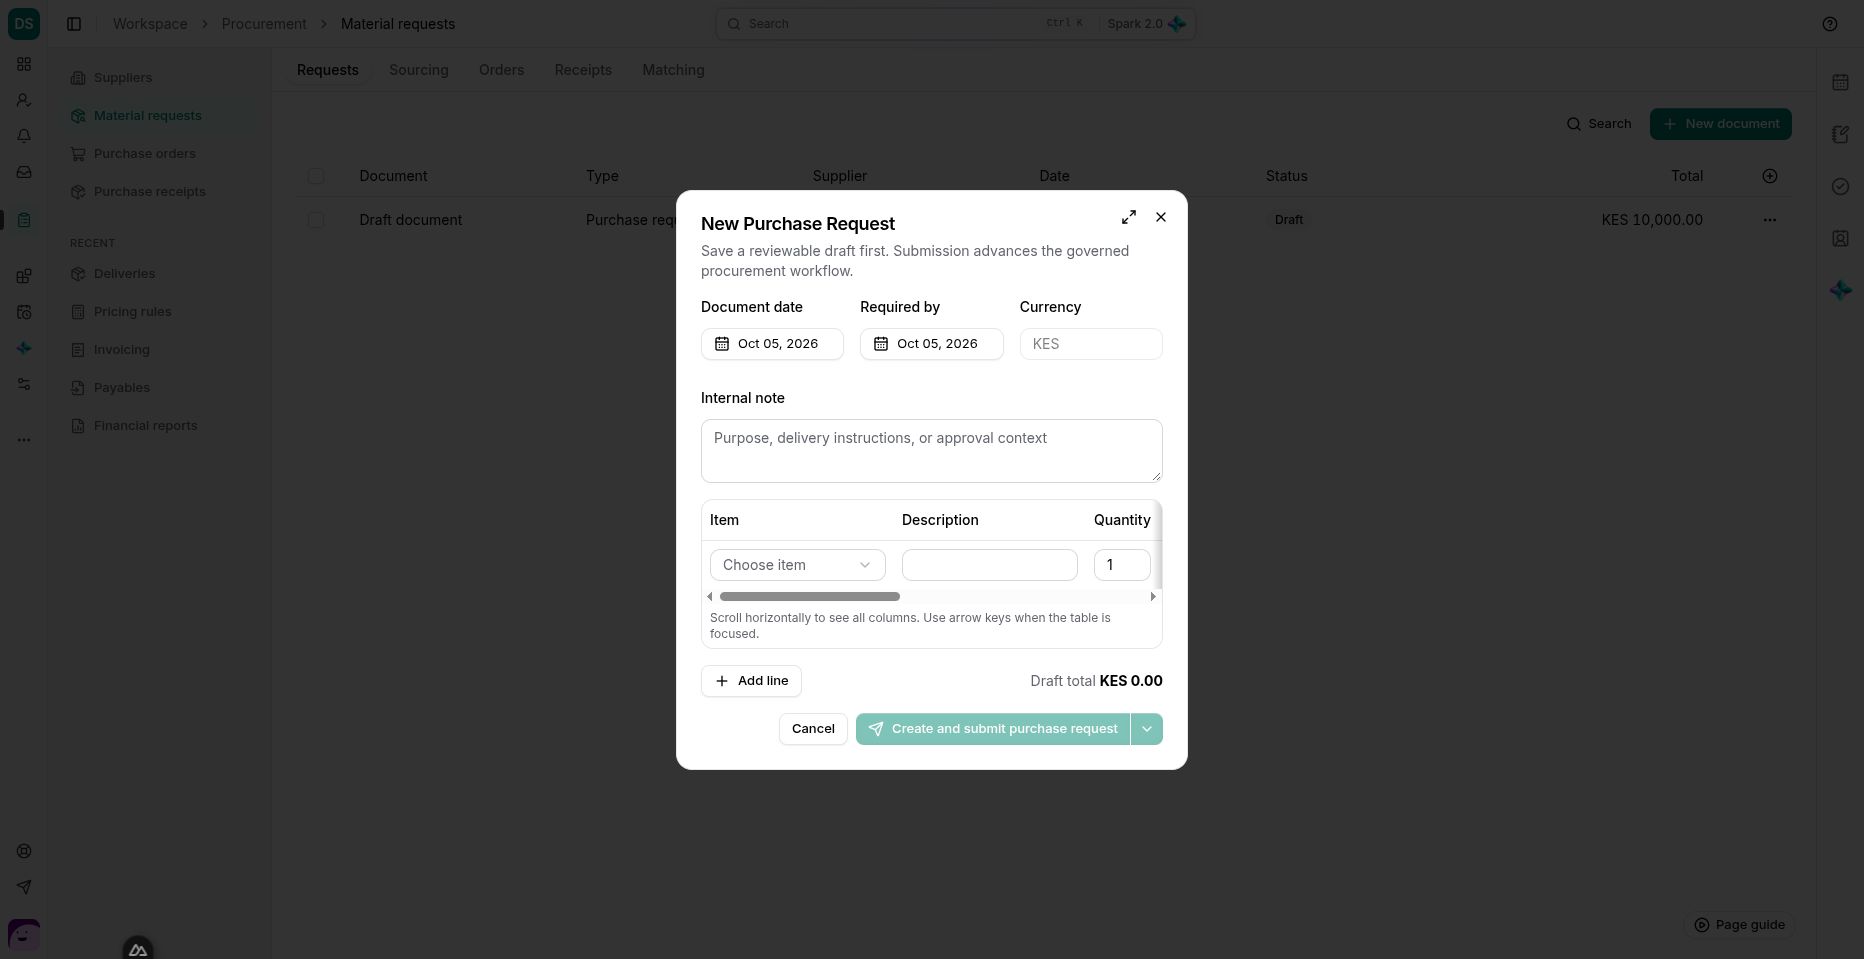The height and width of the screenshot is (959, 1864).
Task: Open the help icon in the top bar
Action: [1830, 24]
